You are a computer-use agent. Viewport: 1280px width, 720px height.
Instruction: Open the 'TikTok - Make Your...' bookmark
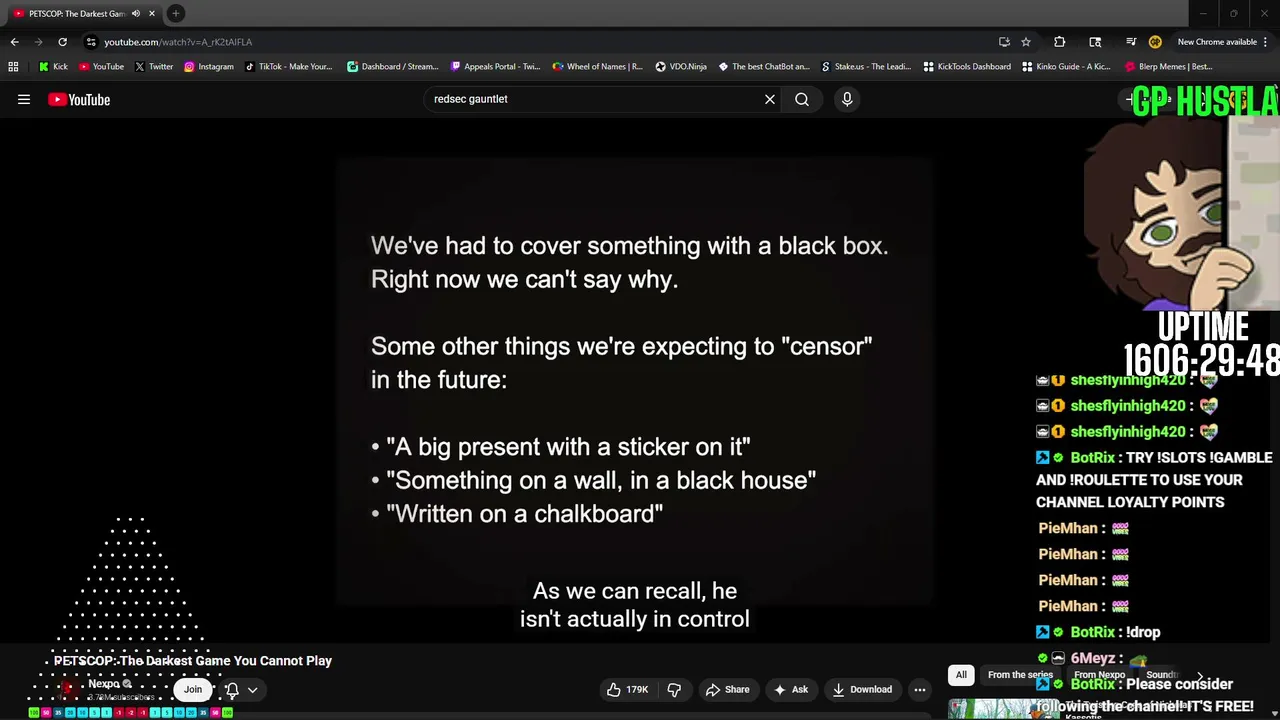click(x=288, y=67)
